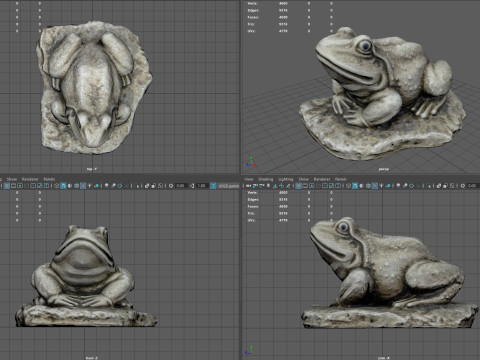Screen dimensions: 480x360
Task: Click "persp" camera label in perspective viewport
Action: pos(384,169)
